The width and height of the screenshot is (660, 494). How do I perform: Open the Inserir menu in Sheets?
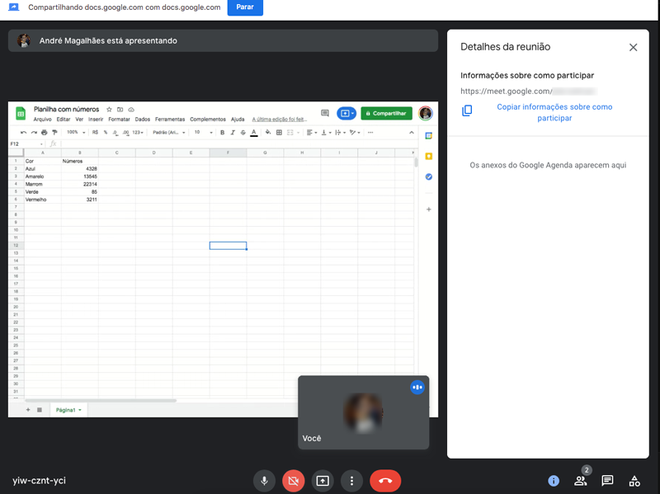point(96,120)
